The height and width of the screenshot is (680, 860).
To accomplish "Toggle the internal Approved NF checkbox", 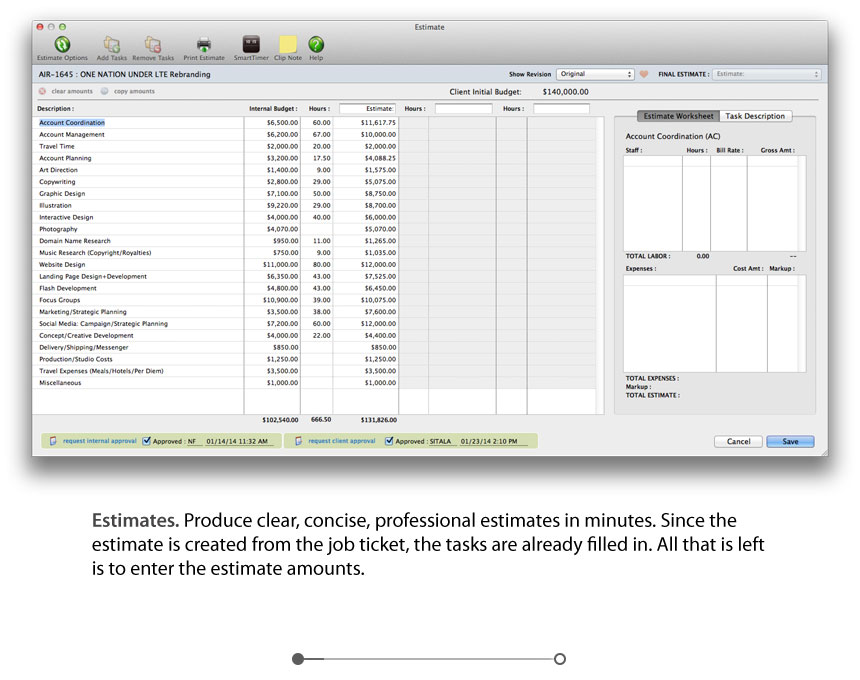I will [x=147, y=440].
